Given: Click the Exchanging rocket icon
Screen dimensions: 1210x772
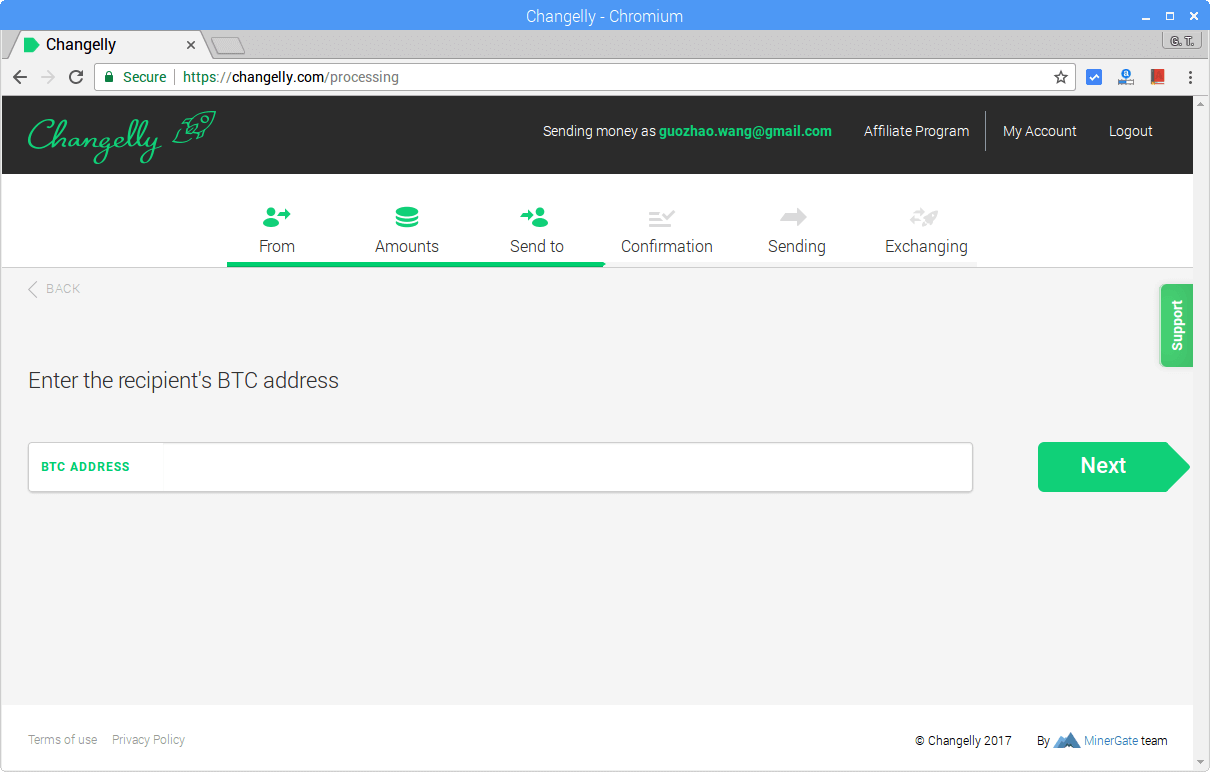Looking at the screenshot, I should [x=924, y=216].
